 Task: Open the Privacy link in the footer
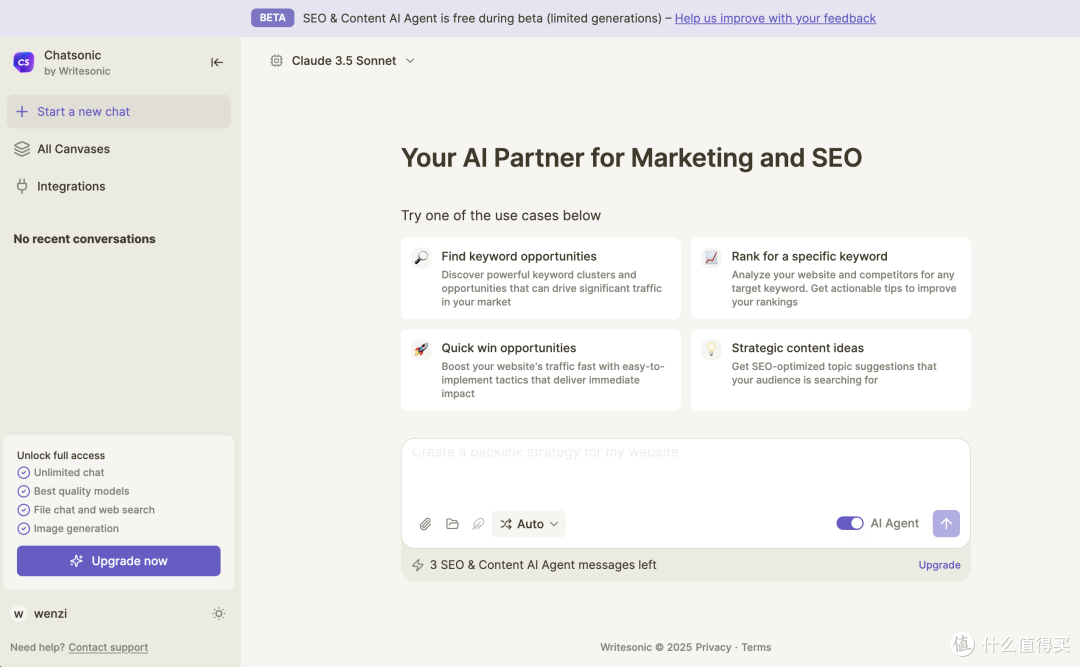coord(713,647)
